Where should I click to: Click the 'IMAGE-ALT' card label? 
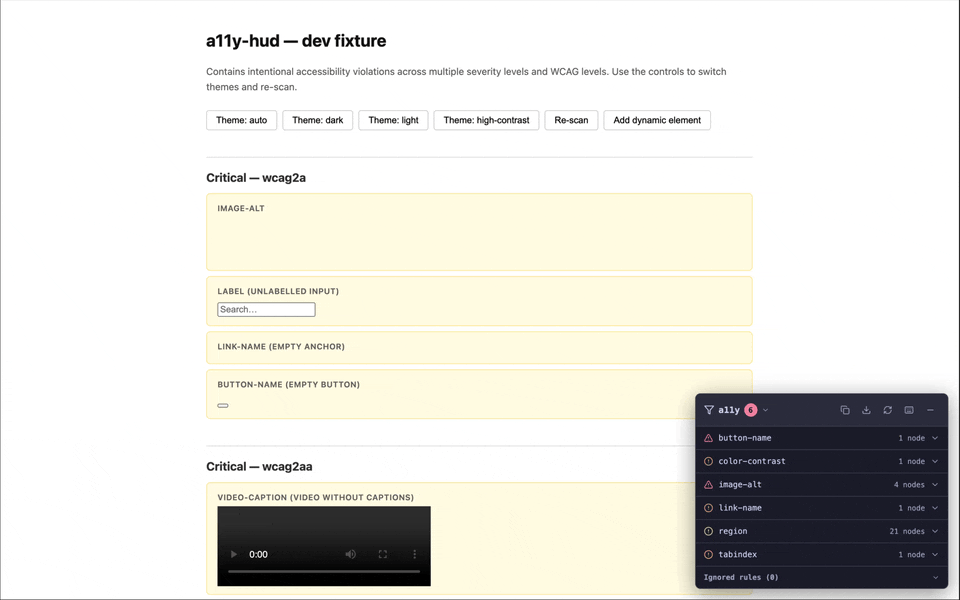(x=241, y=209)
